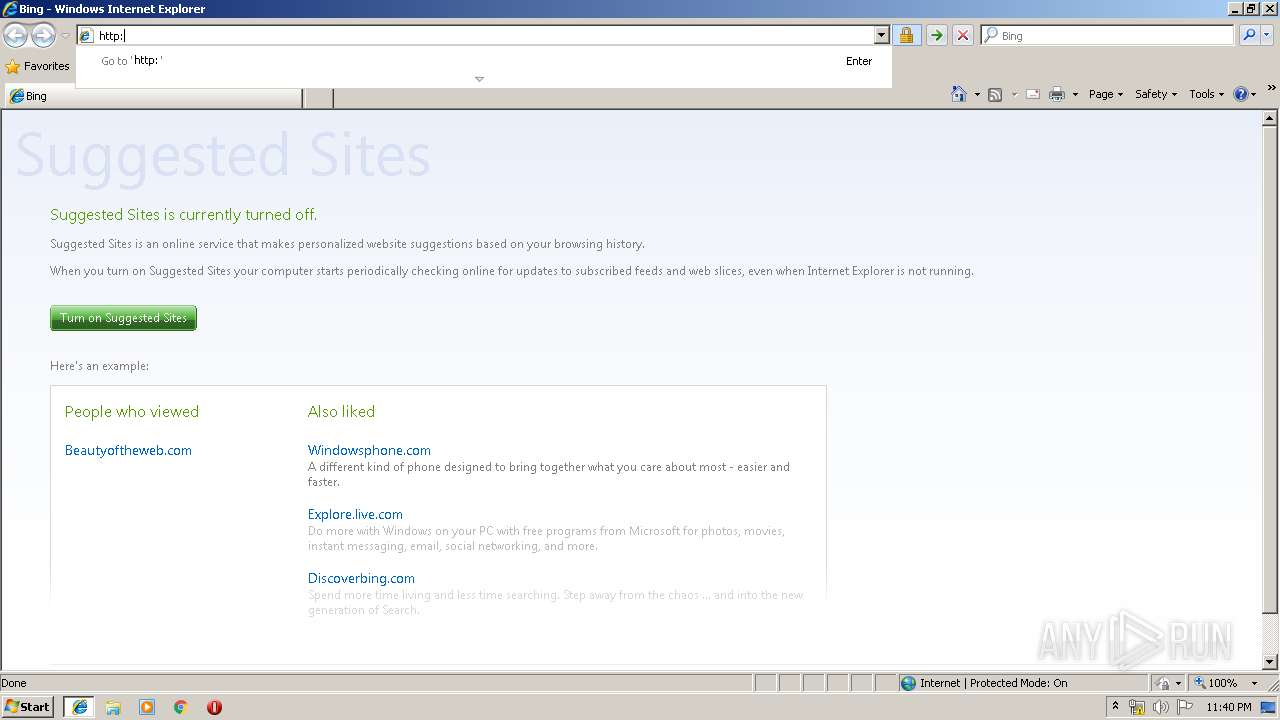Viewport: 1280px width, 720px height.
Task: Open the Opera taskbar icon
Action: pyautogui.click(x=214, y=707)
